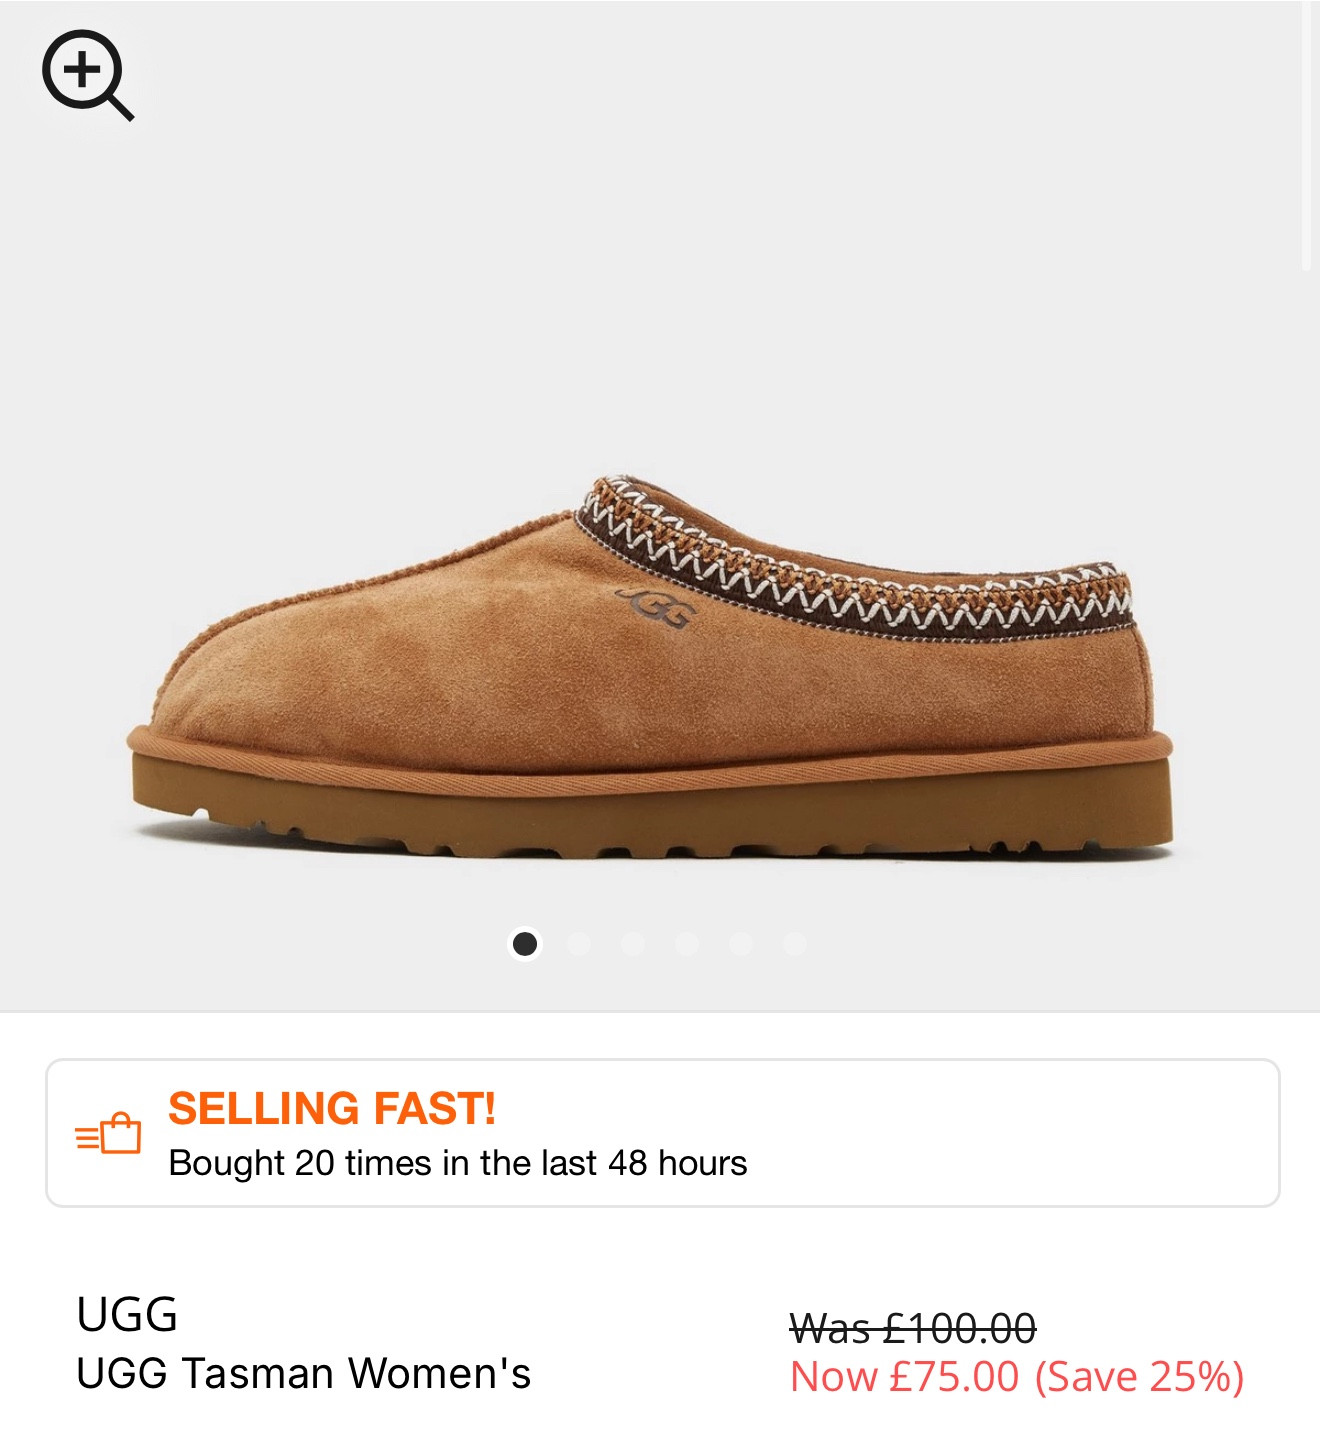Select the fourth carousel dot

point(686,942)
